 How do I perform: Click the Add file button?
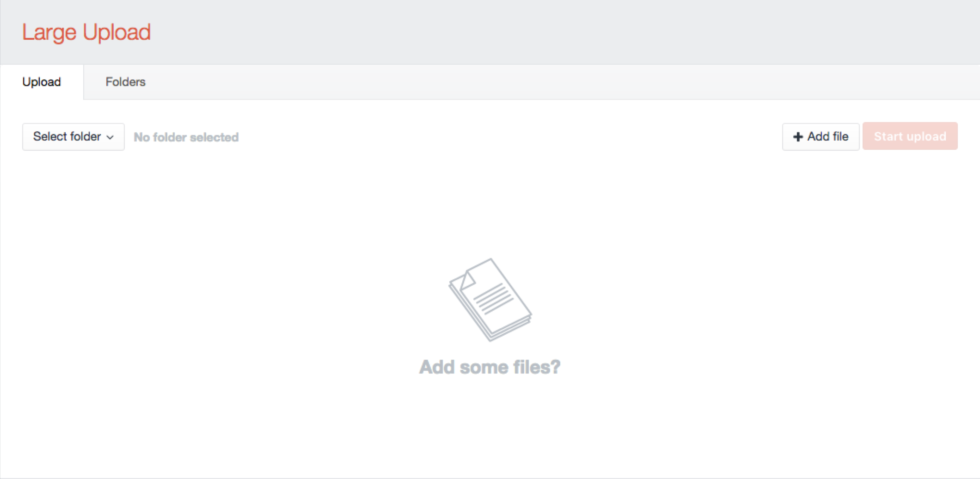coord(821,136)
